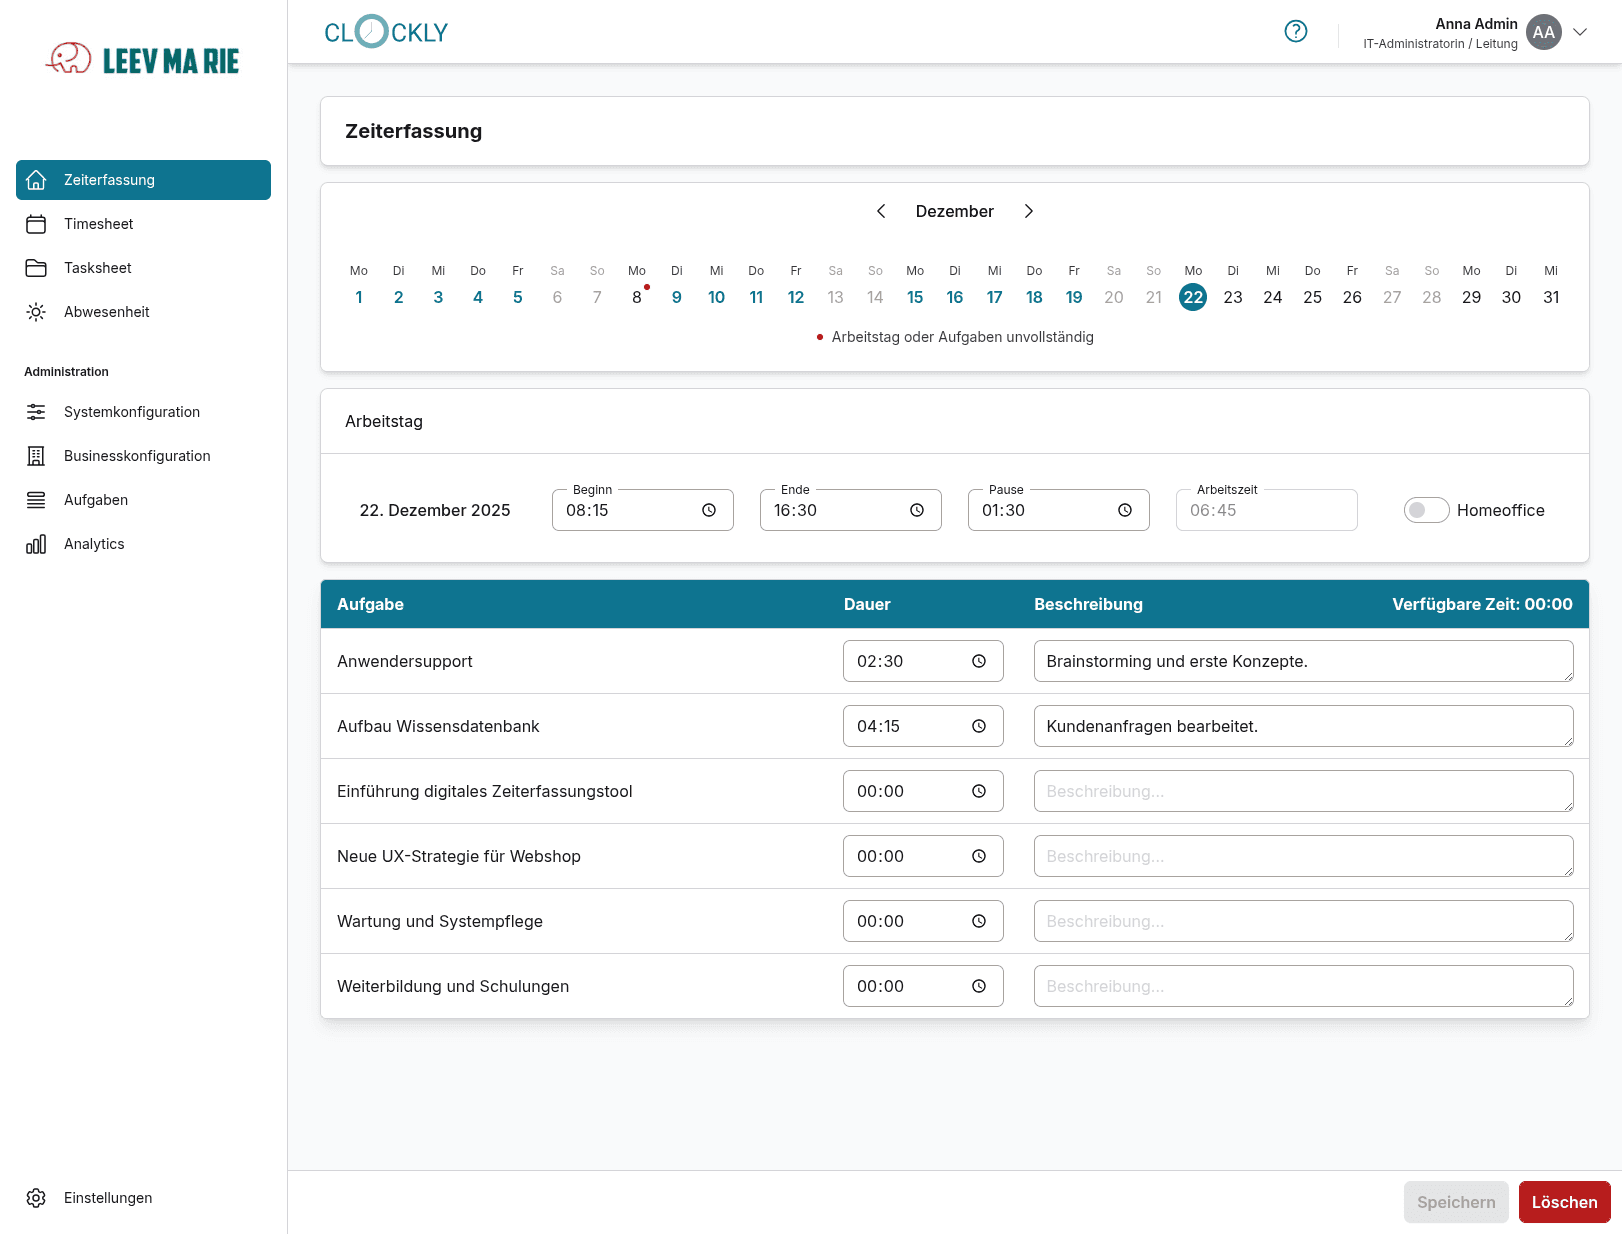Viewport: 1622px width, 1234px height.
Task: Expand the Anna Admin user menu
Action: pos(1580,32)
